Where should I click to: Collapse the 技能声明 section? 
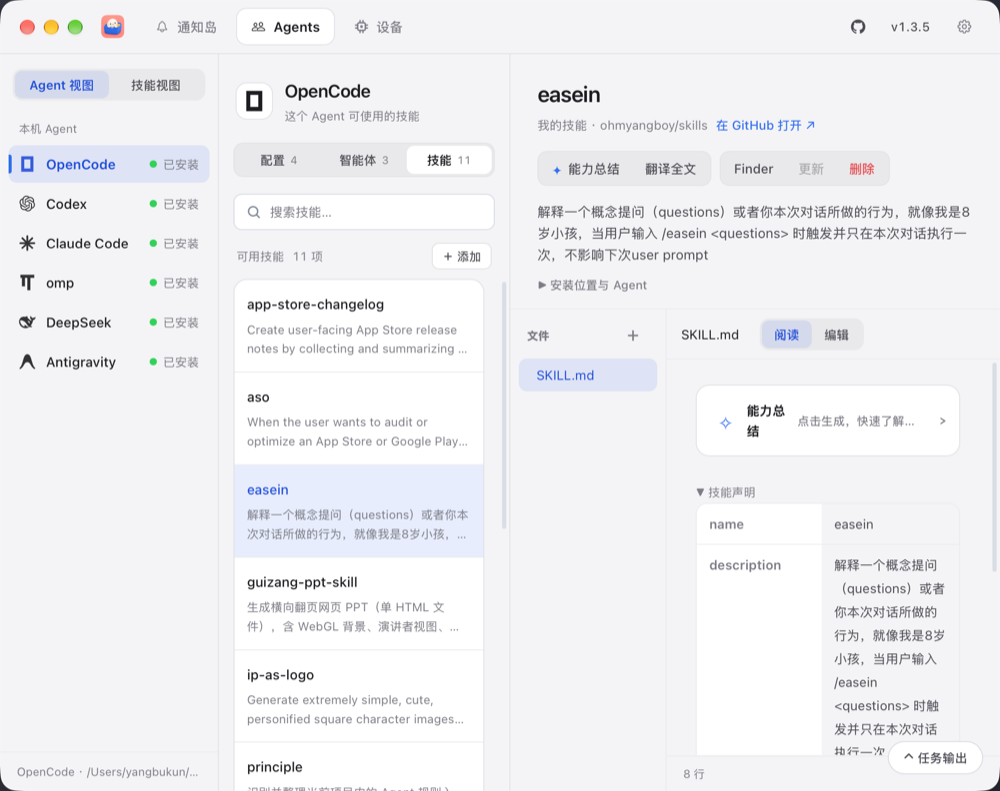coord(726,492)
